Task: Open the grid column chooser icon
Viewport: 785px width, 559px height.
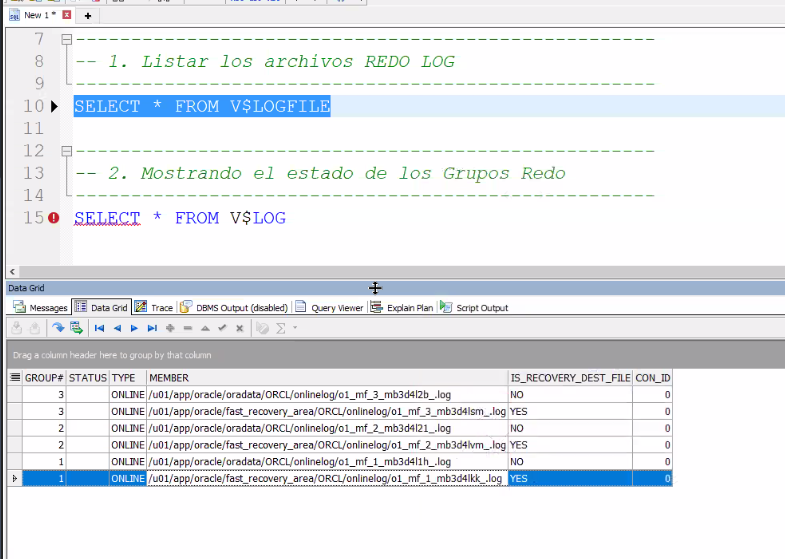Action: 14,378
